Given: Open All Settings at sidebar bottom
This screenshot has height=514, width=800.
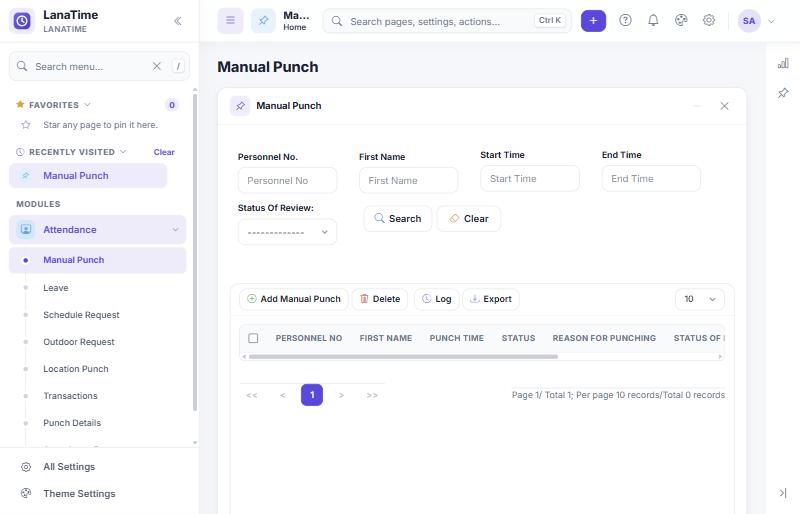Looking at the screenshot, I should click(x=69, y=467).
